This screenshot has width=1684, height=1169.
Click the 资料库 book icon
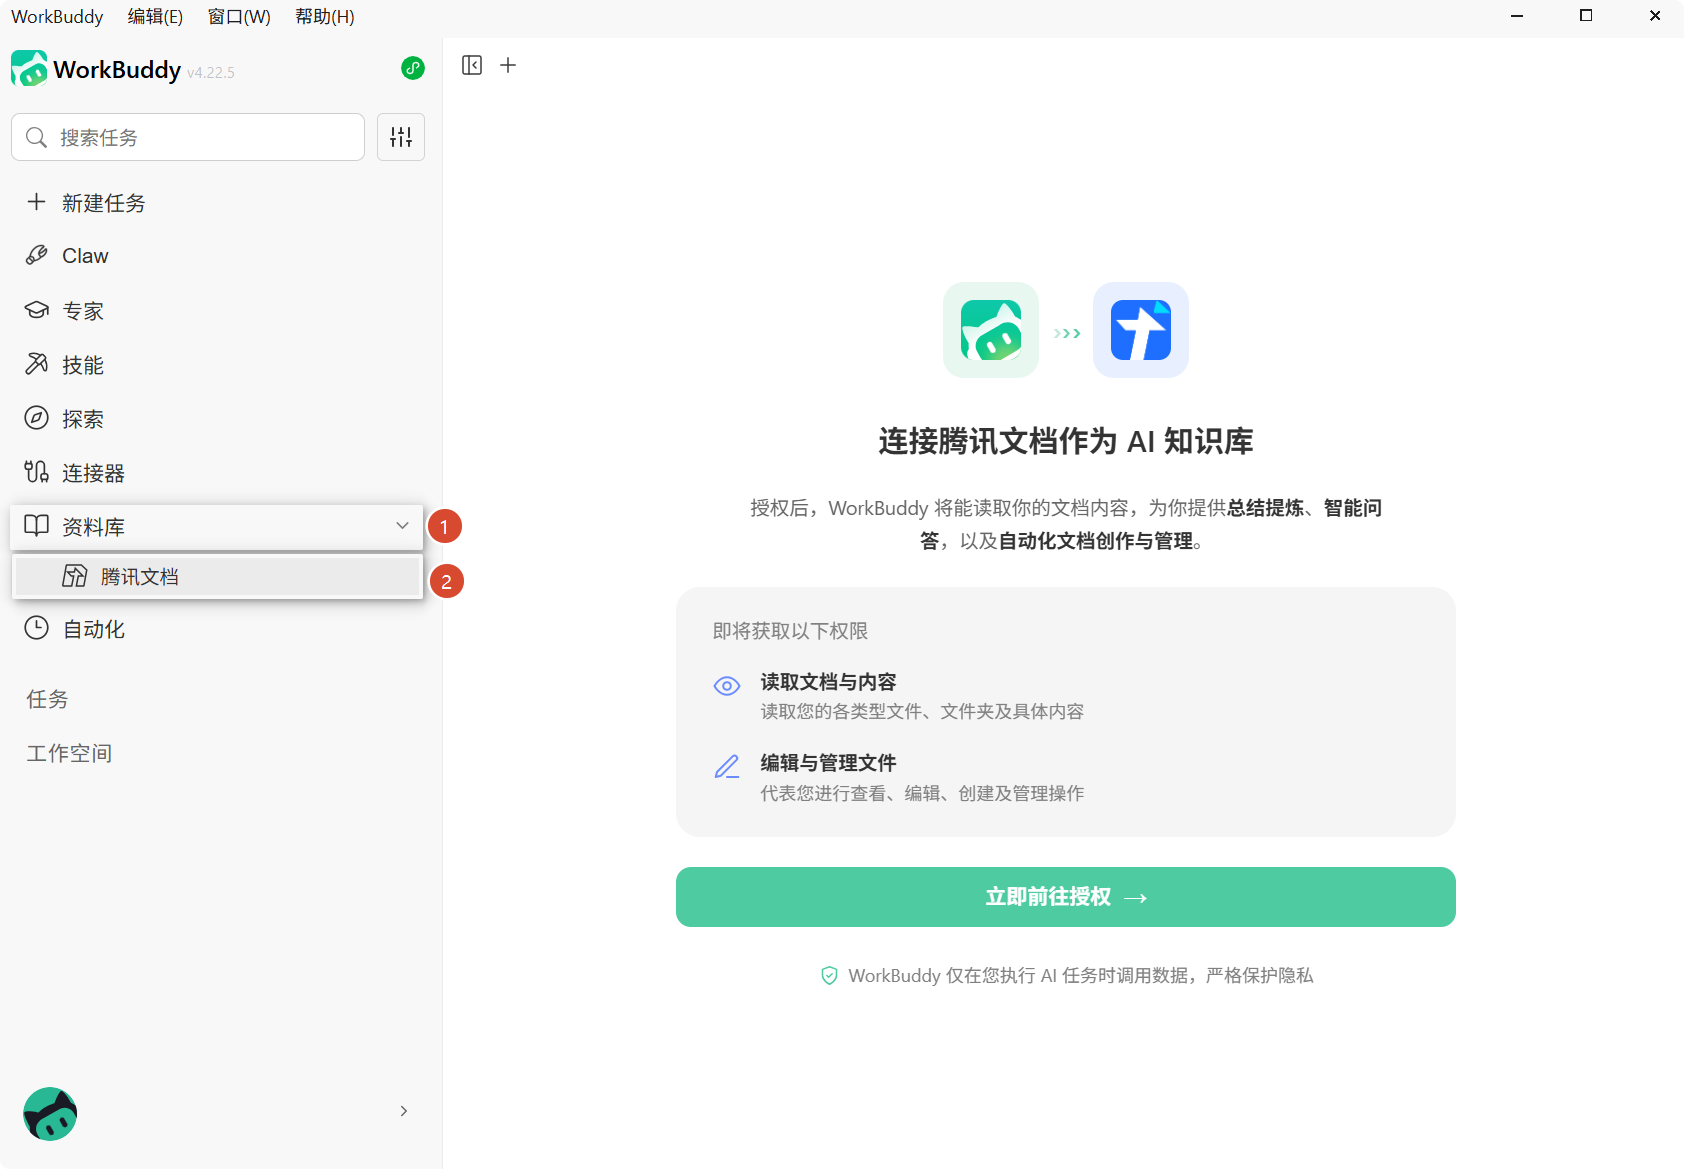point(37,526)
